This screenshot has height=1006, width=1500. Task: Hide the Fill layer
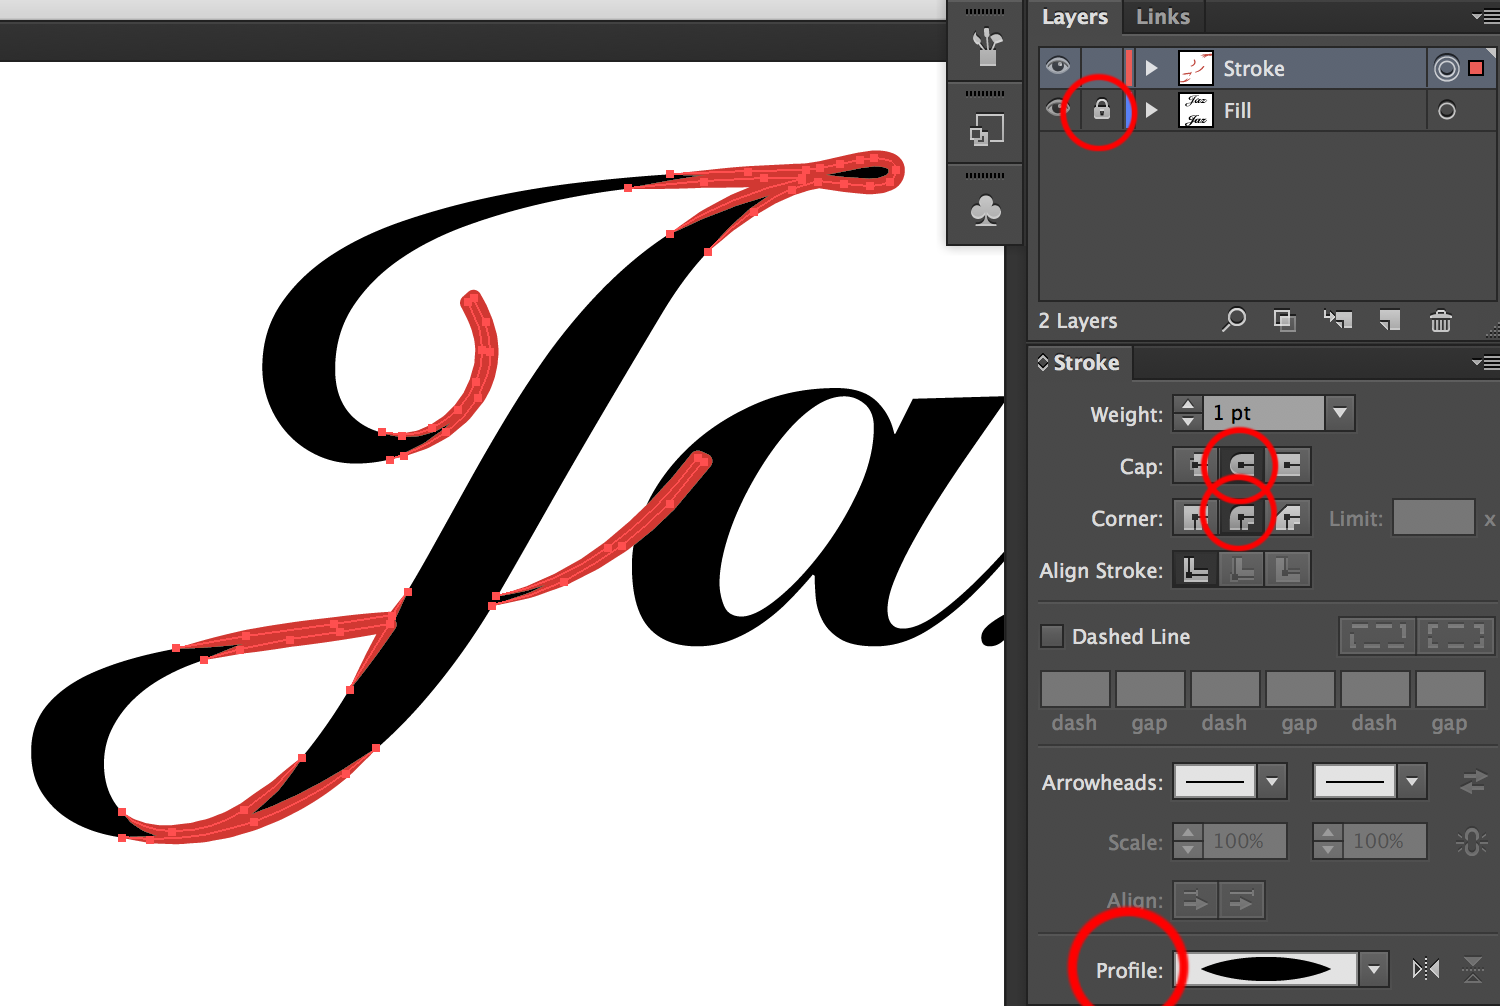(1058, 109)
